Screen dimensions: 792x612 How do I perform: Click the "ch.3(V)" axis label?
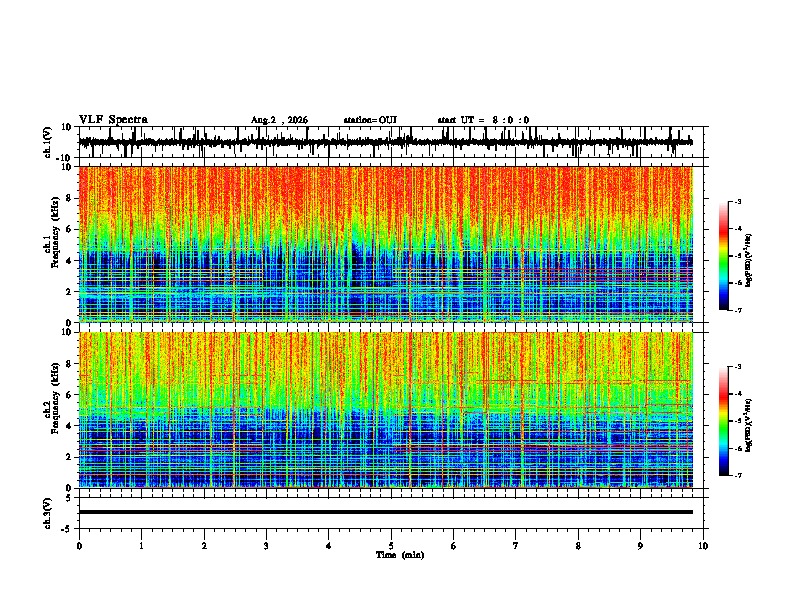(48, 513)
